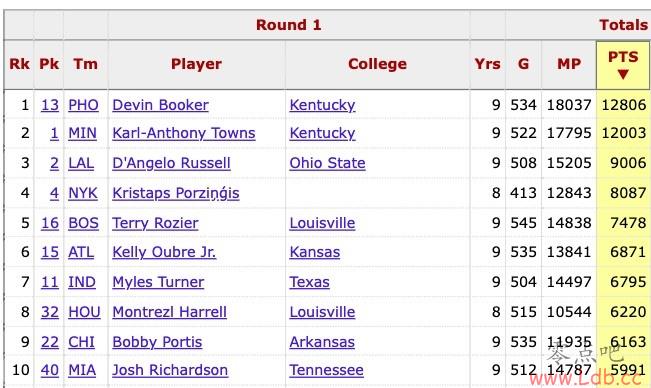Open Myles Turner's player link
This screenshot has width=651, height=388.
[x=158, y=282]
